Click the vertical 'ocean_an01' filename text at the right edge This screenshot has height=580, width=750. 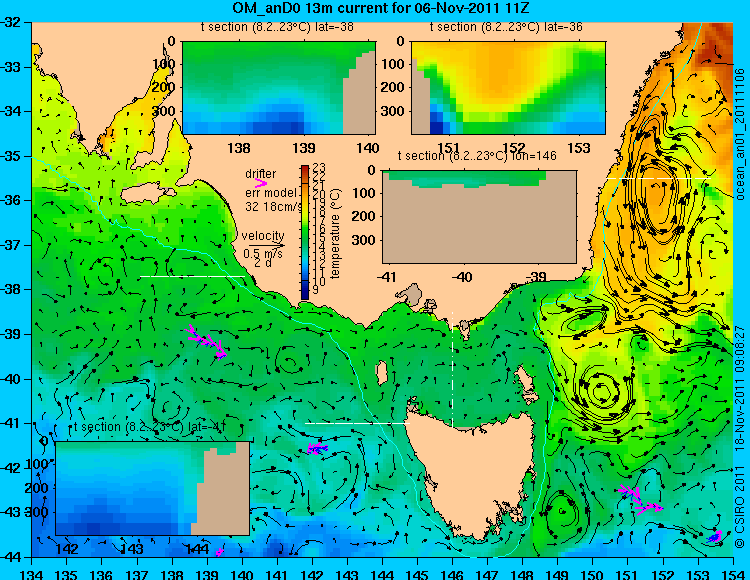(x=741, y=134)
